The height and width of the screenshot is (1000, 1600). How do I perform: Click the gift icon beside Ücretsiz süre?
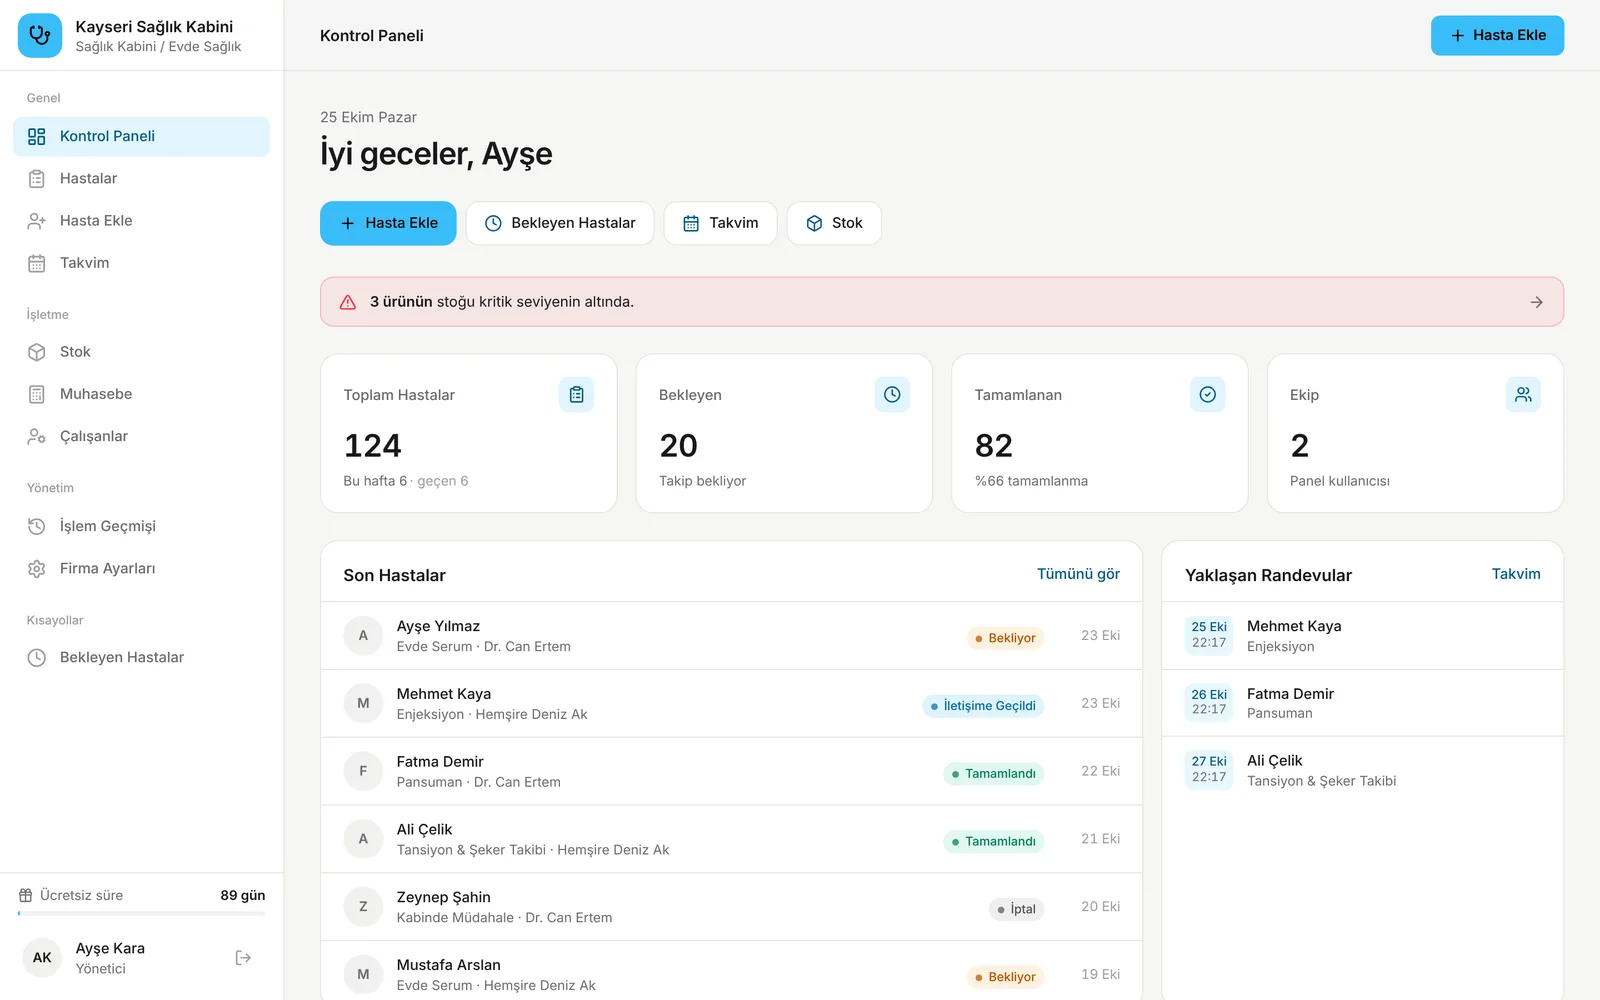pos(26,895)
